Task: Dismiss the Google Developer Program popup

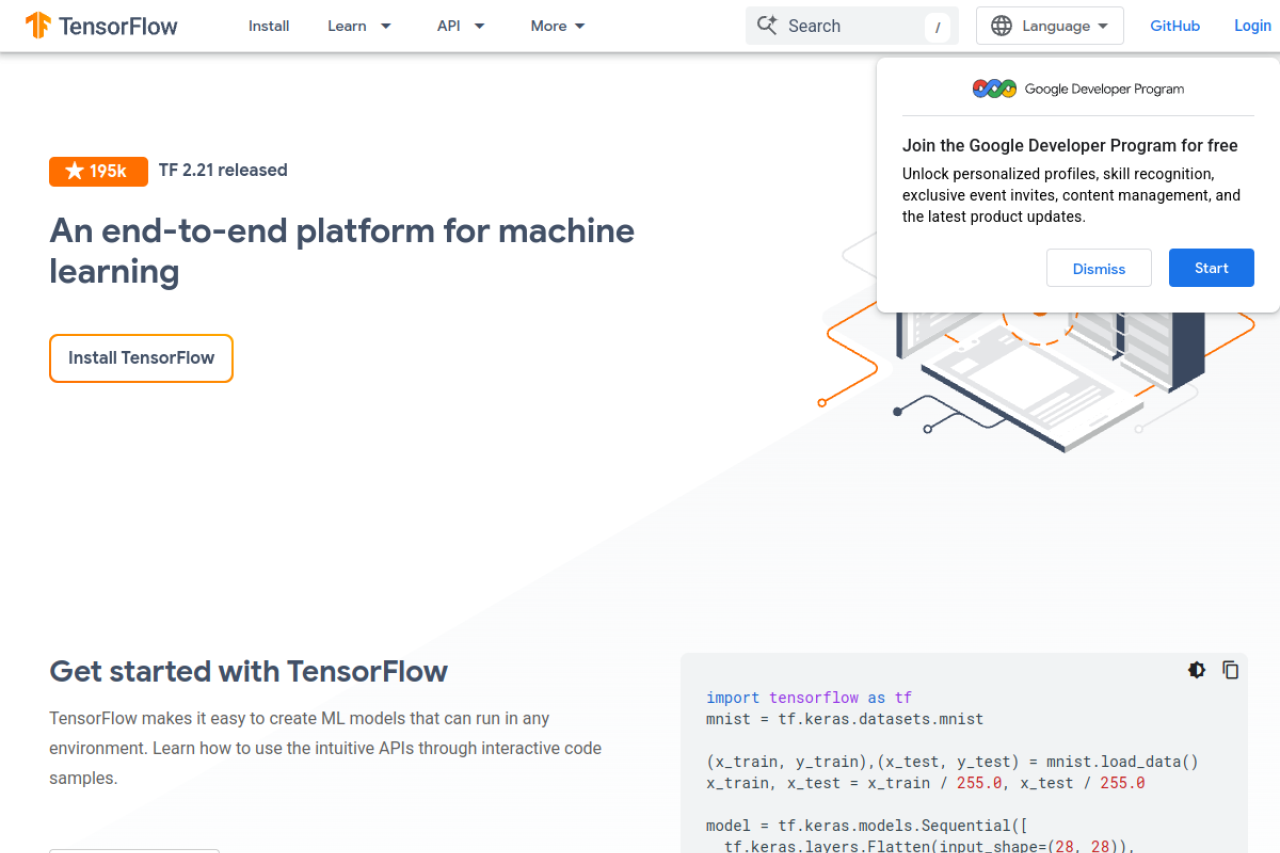Action: pos(1099,268)
